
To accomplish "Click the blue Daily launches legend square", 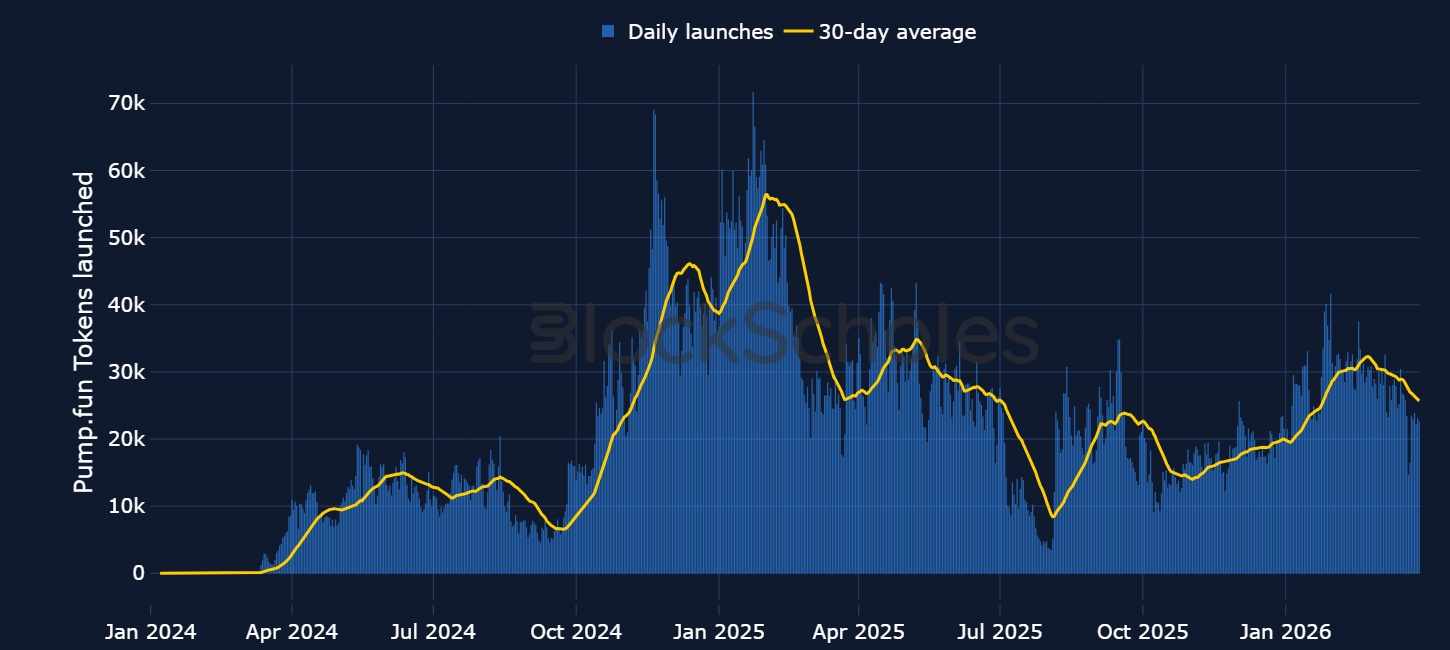I will 608,32.
